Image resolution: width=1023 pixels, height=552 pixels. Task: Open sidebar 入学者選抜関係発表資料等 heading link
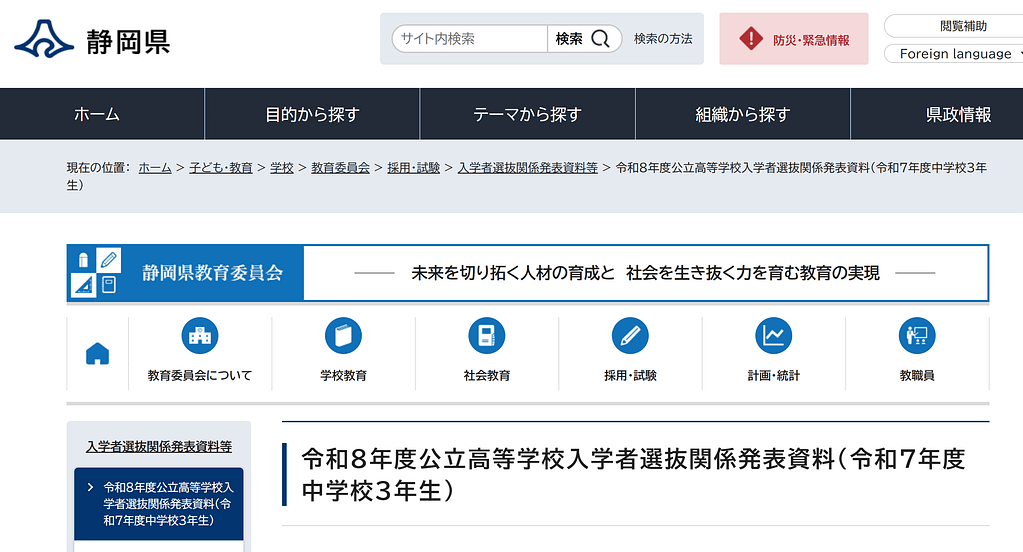click(x=159, y=446)
